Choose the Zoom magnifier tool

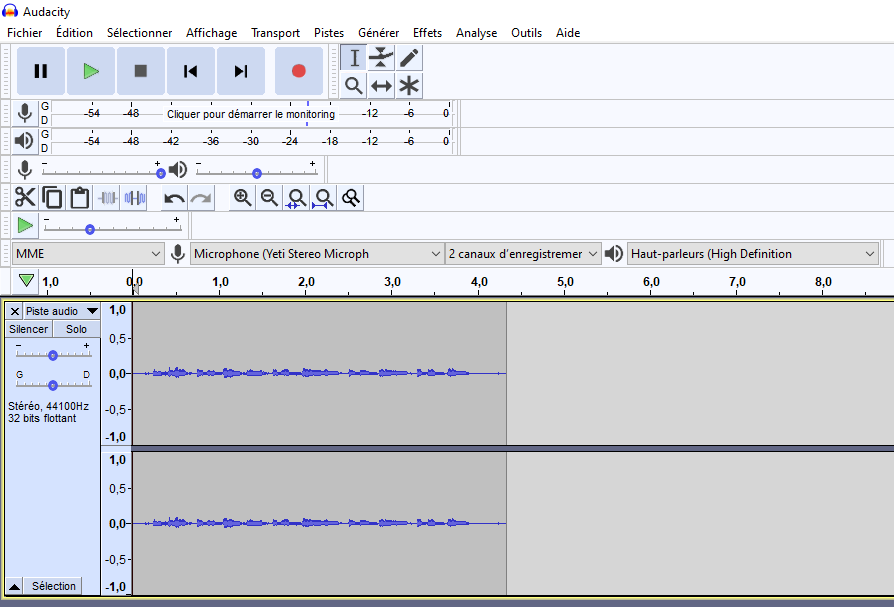[x=353, y=86]
